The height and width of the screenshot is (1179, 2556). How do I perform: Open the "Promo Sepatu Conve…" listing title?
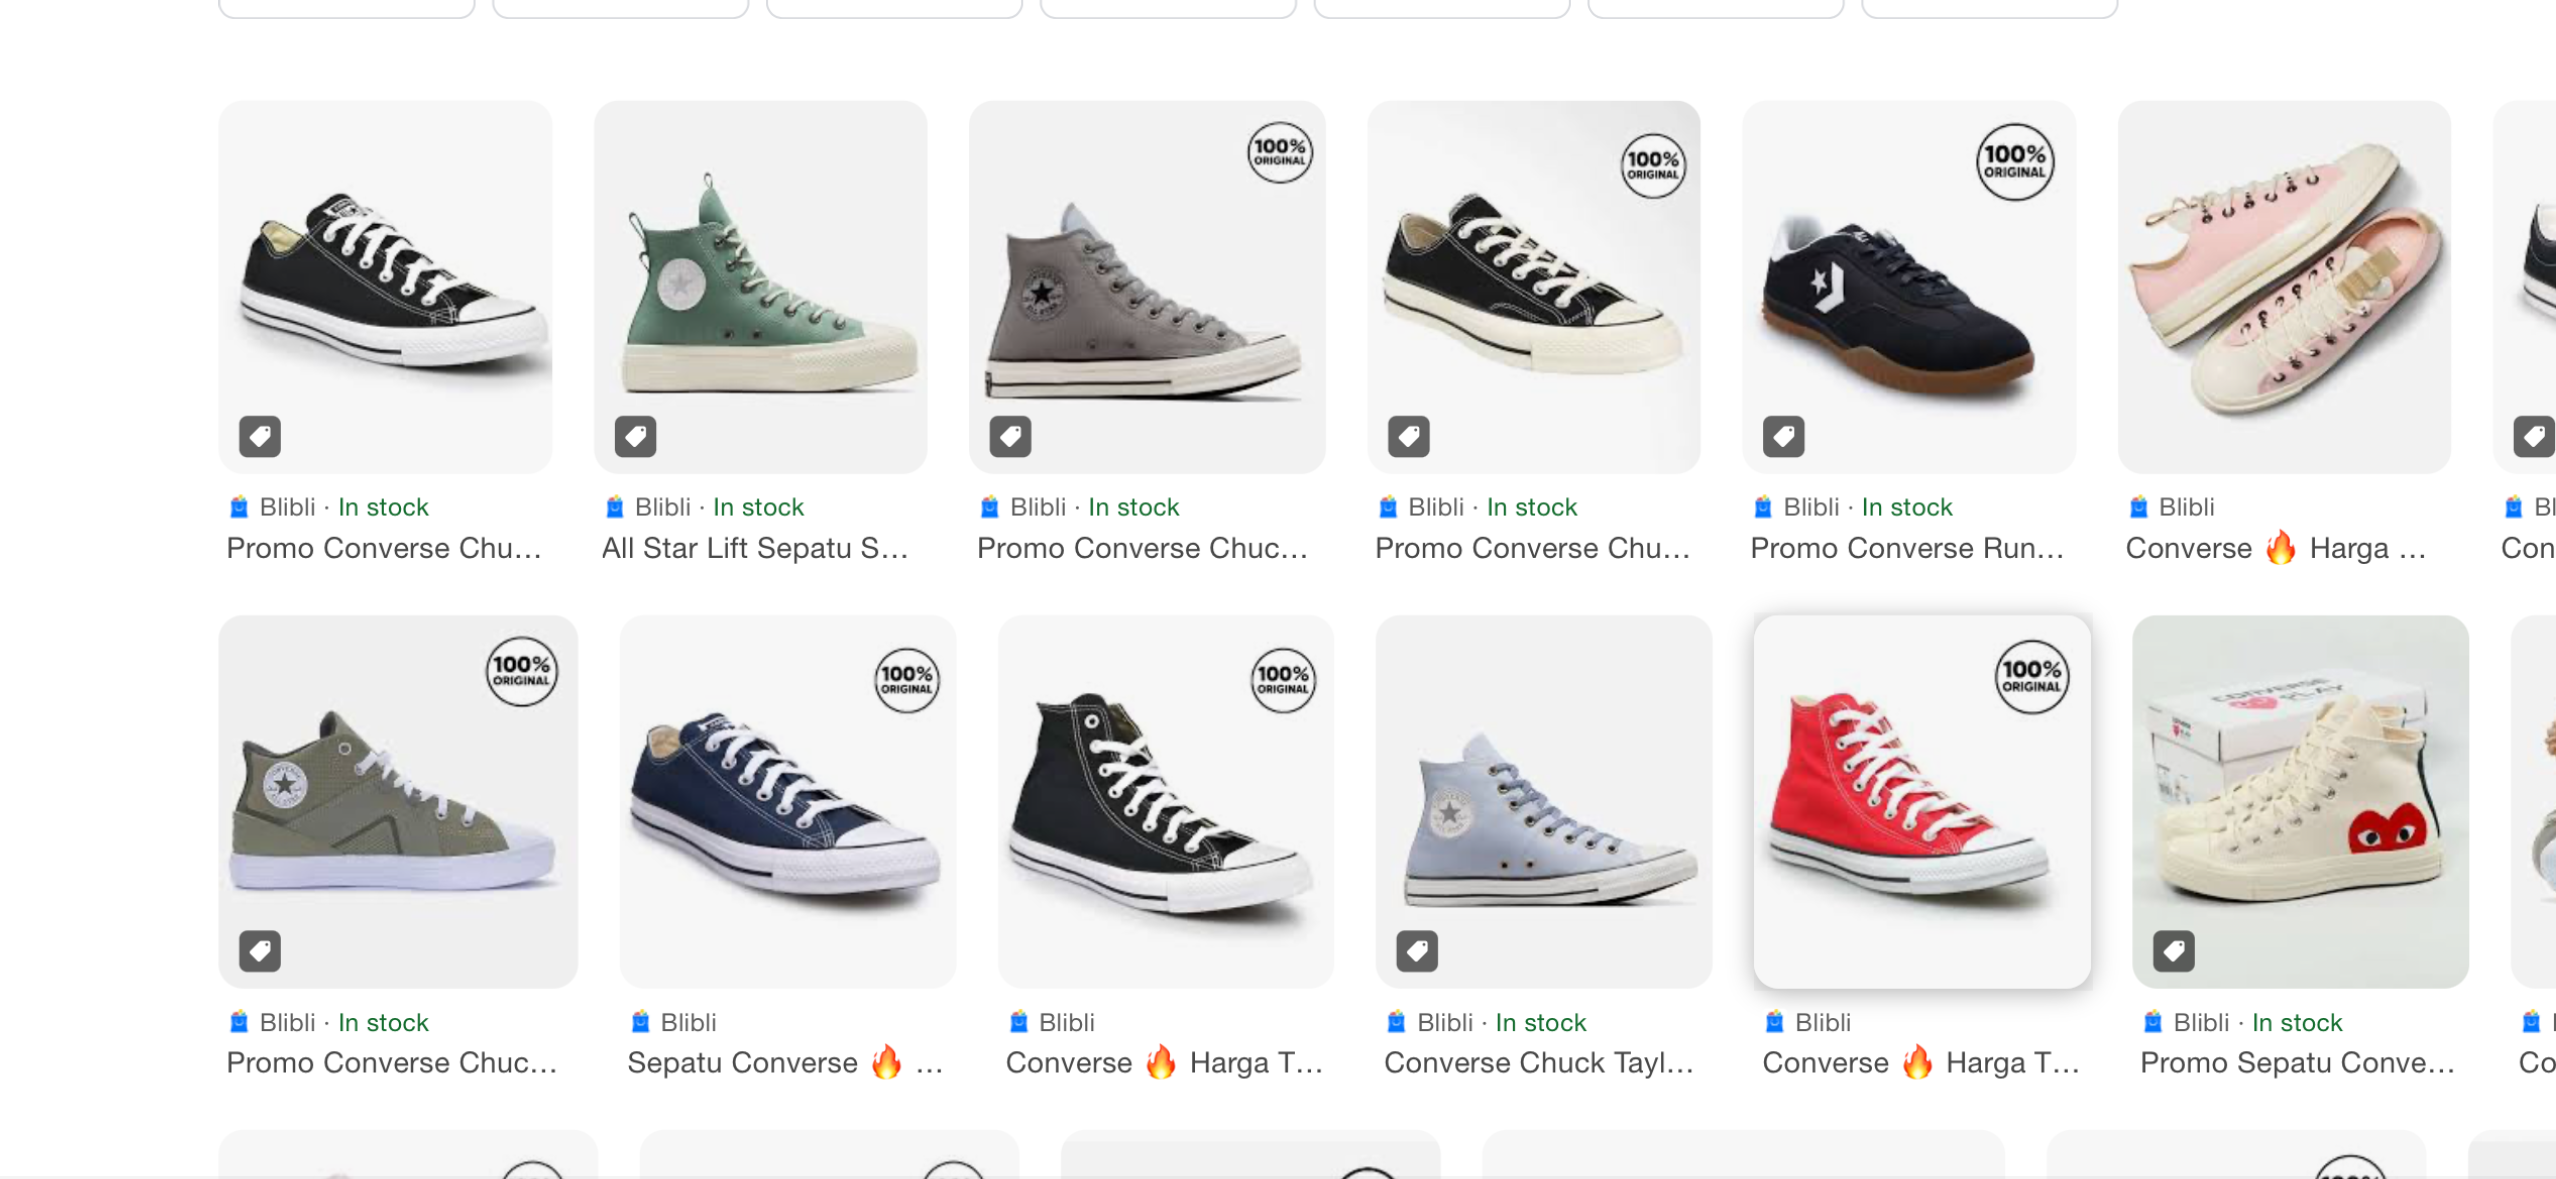coord(2297,1063)
